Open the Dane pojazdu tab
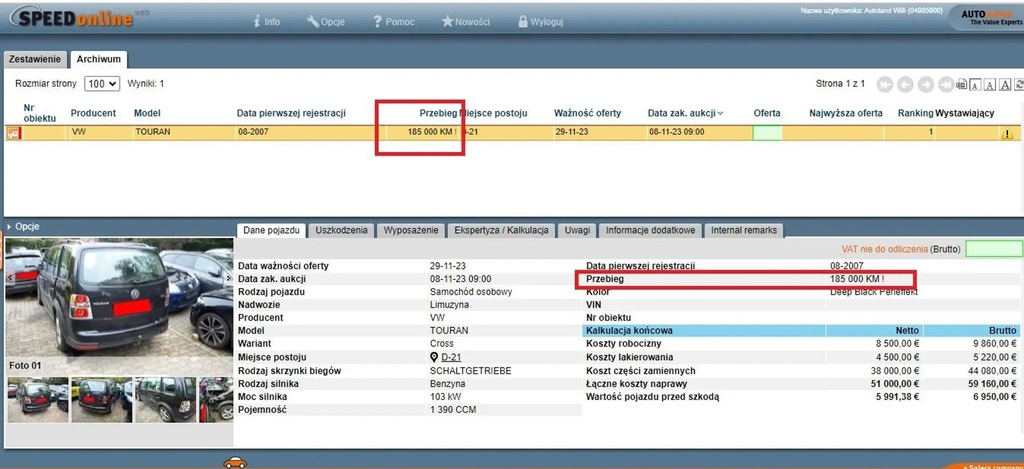Viewport: 1024px width, 469px height. [272, 231]
